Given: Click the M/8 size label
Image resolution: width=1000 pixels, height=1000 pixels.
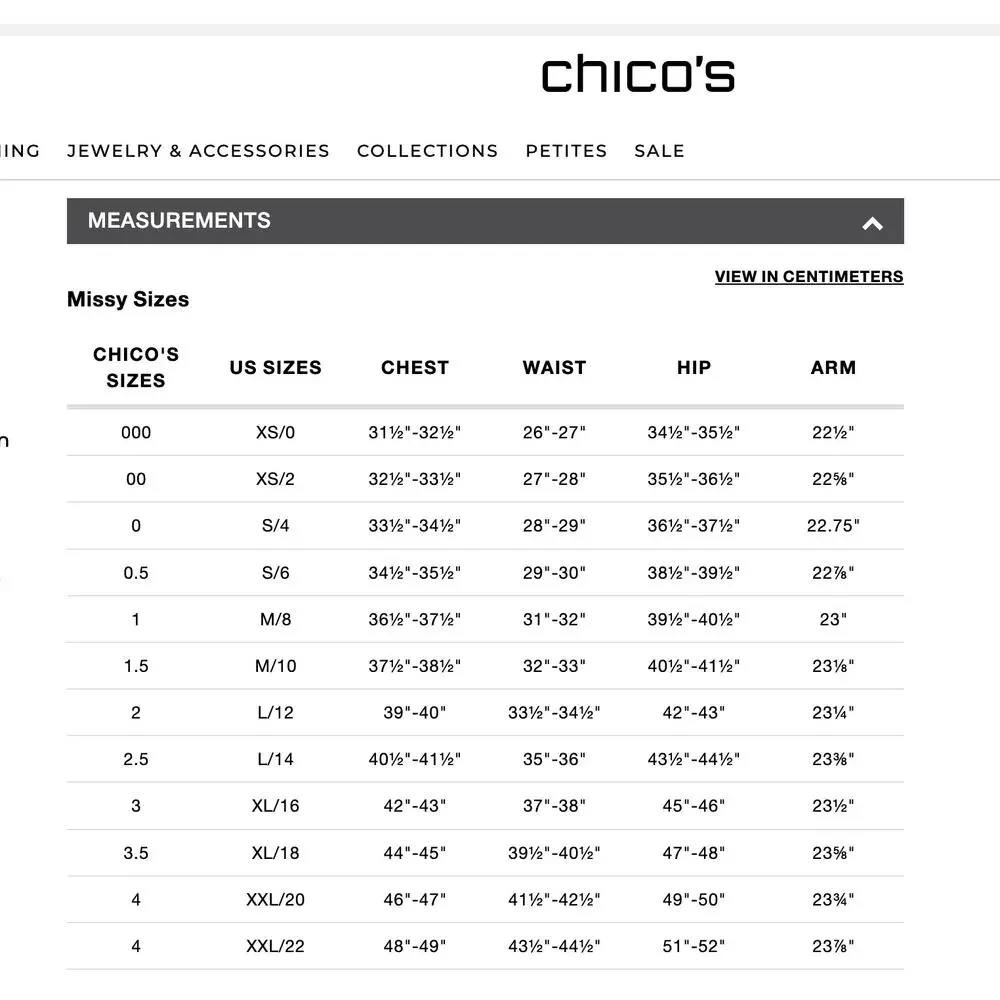Looking at the screenshot, I should pyautogui.click(x=275, y=619).
